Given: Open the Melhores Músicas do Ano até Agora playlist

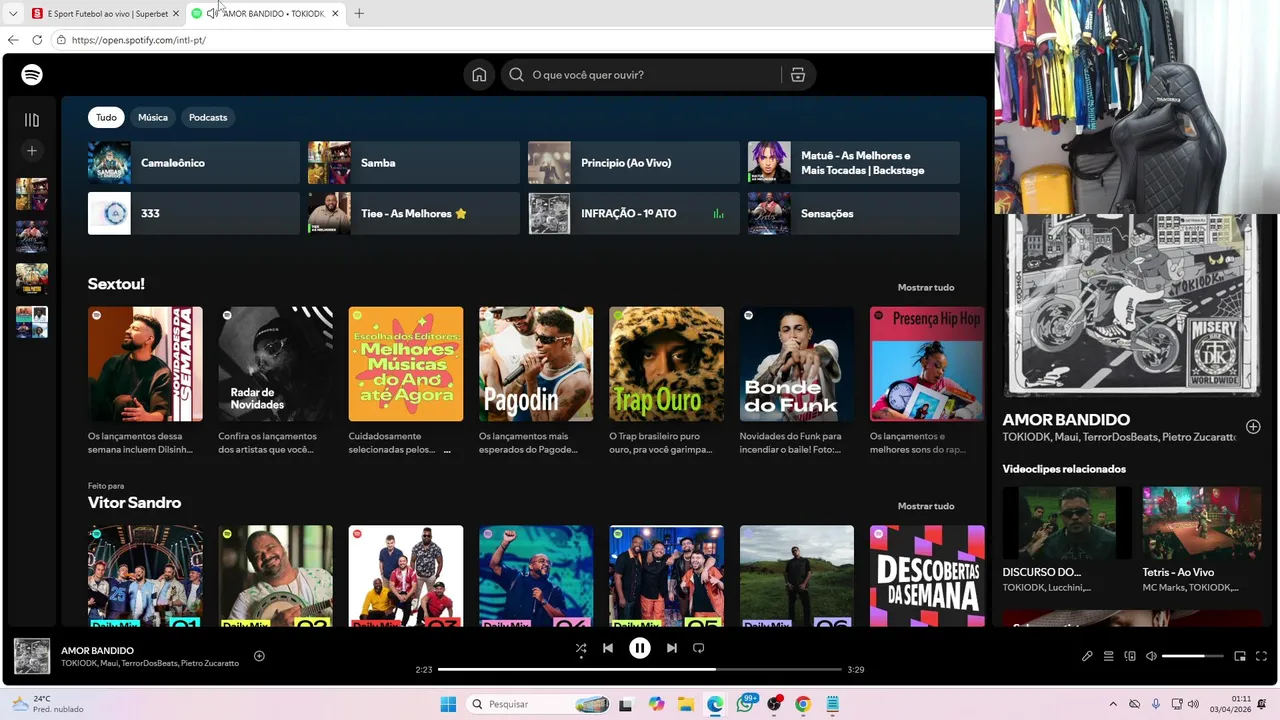Looking at the screenshot, I should [x=406, y=364].
